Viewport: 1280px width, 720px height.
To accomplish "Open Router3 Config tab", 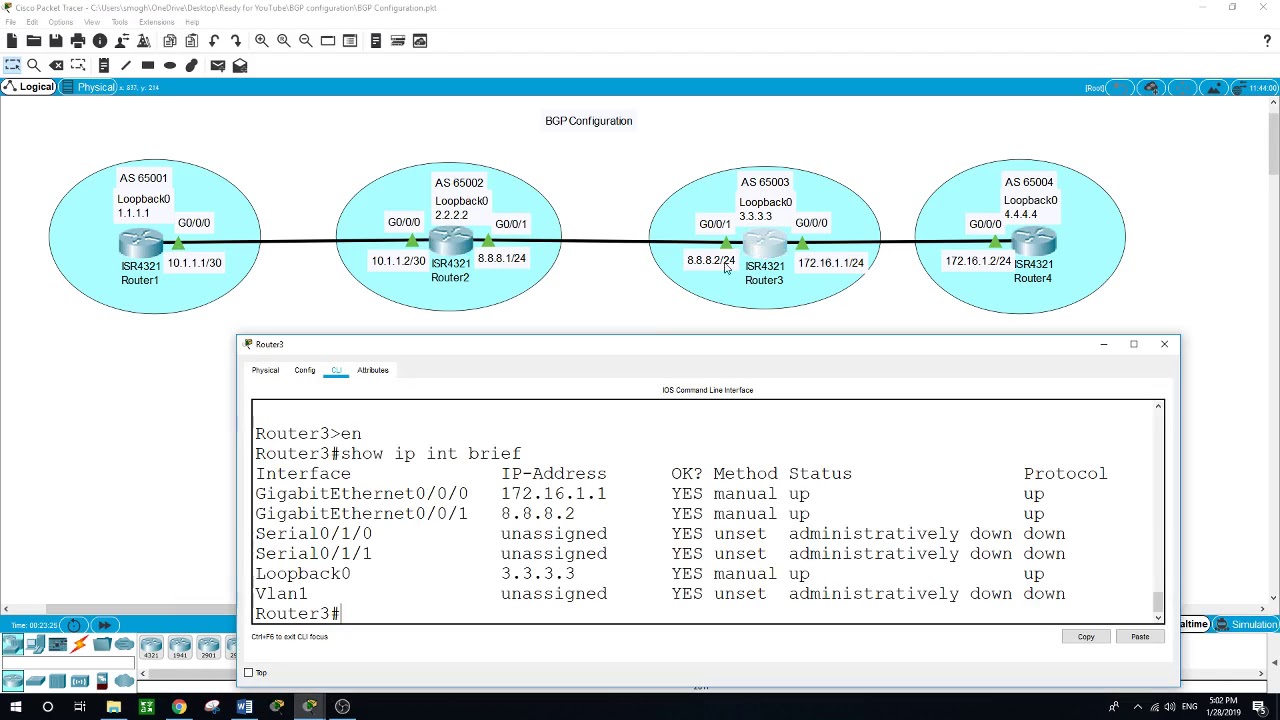I will click(x=305, y=370).
